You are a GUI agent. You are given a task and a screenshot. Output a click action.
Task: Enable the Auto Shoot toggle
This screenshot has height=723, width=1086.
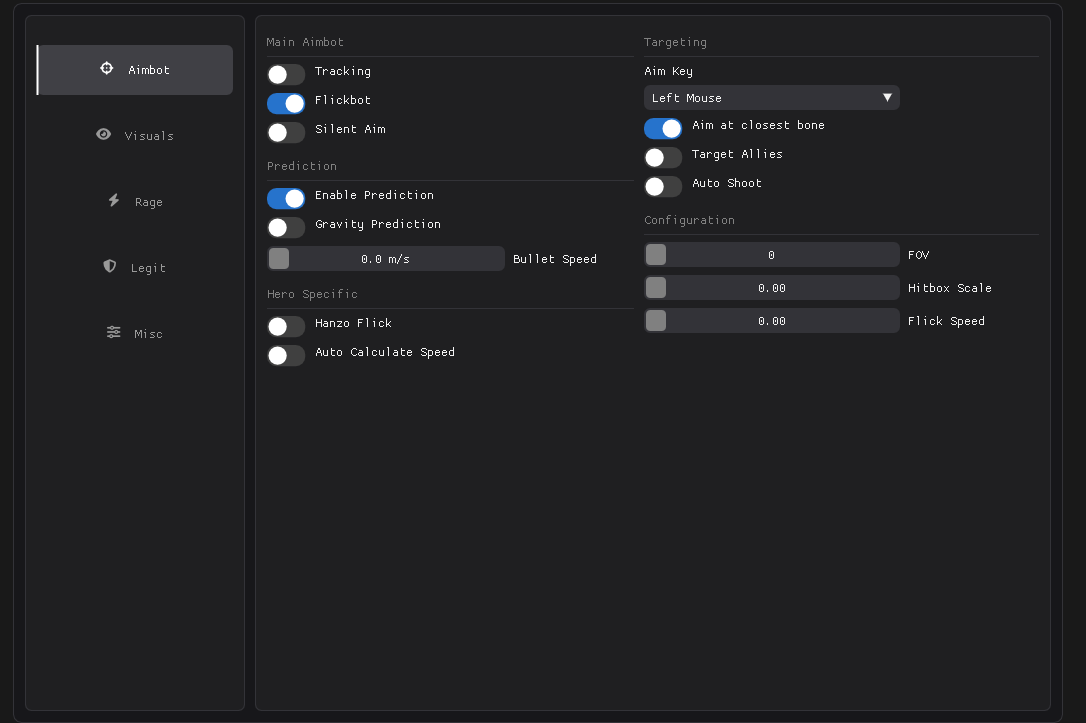pyautogui.click(x=663, y=186)
